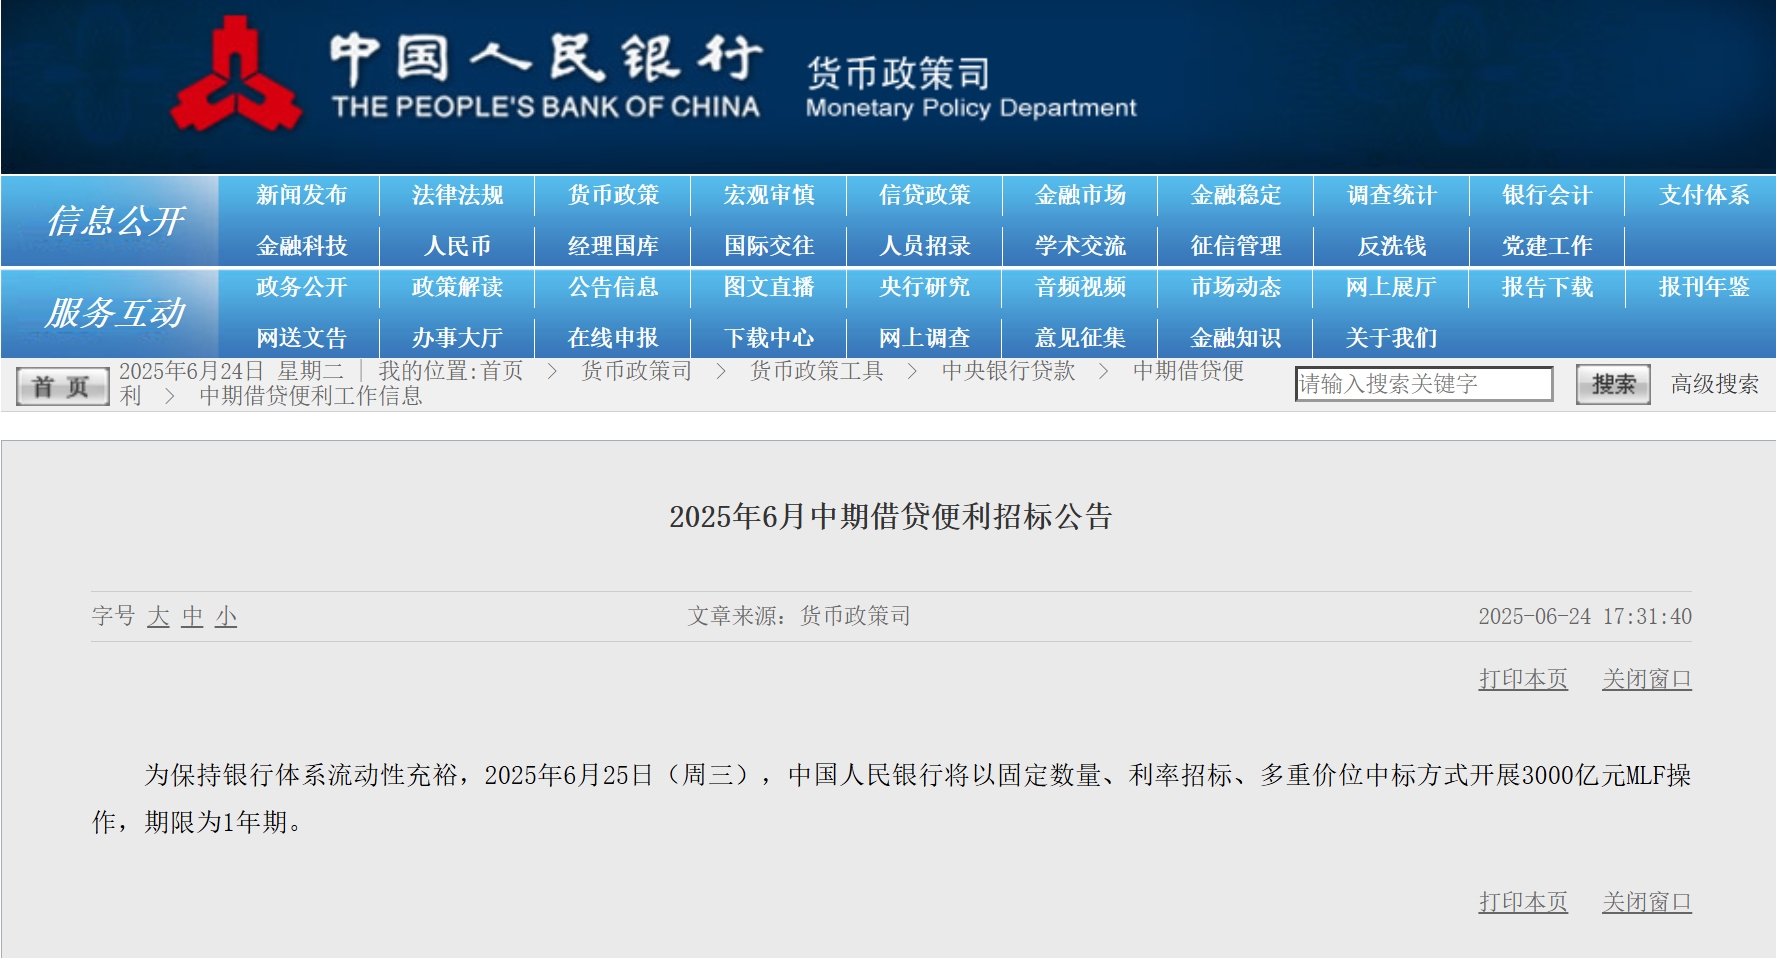Select the 宏观审慎 navigation item

[769, 195]
